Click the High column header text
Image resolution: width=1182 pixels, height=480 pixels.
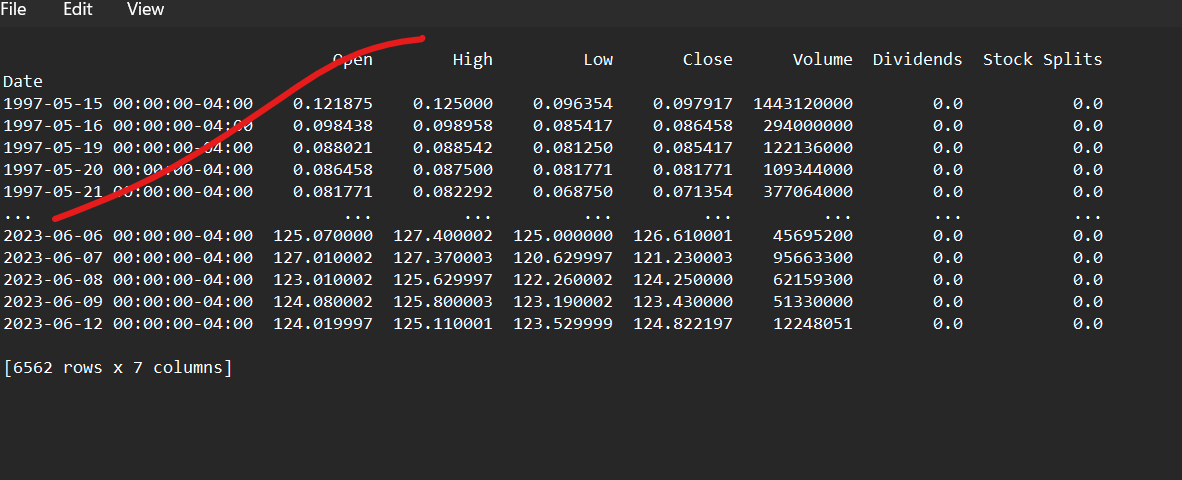point(472,59)
